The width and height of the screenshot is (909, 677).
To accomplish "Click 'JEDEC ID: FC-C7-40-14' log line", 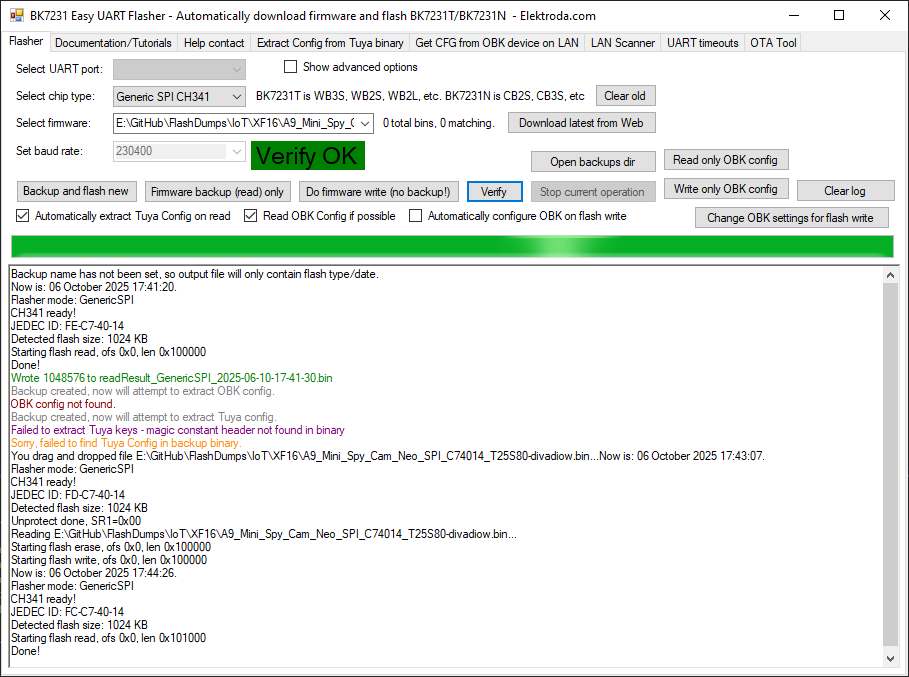I will tap(67, 612).
